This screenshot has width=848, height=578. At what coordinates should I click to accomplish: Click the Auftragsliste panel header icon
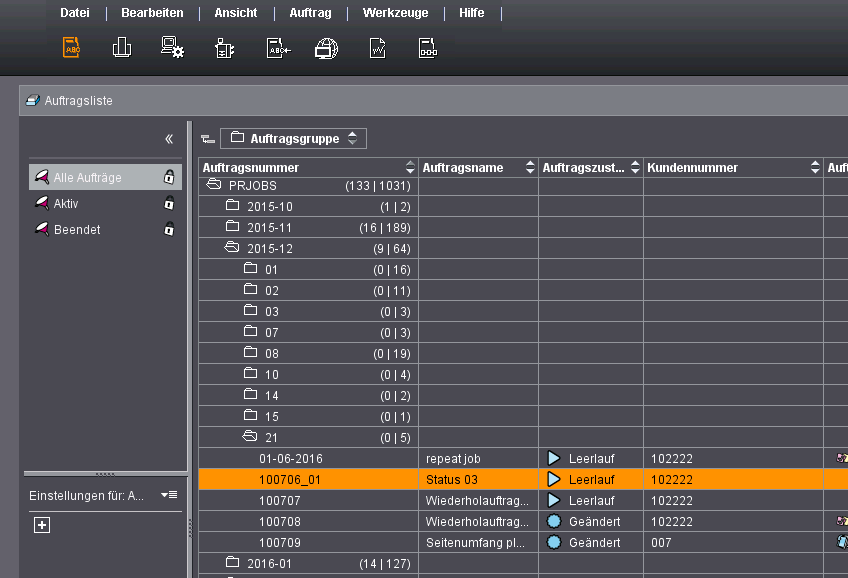[33, 101]
